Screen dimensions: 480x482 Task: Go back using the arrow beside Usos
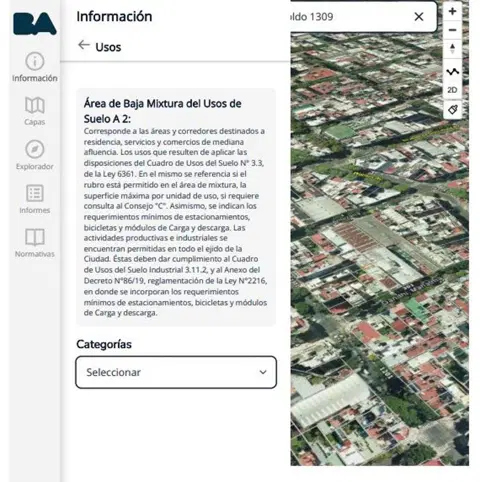click(x=84, y=45)
